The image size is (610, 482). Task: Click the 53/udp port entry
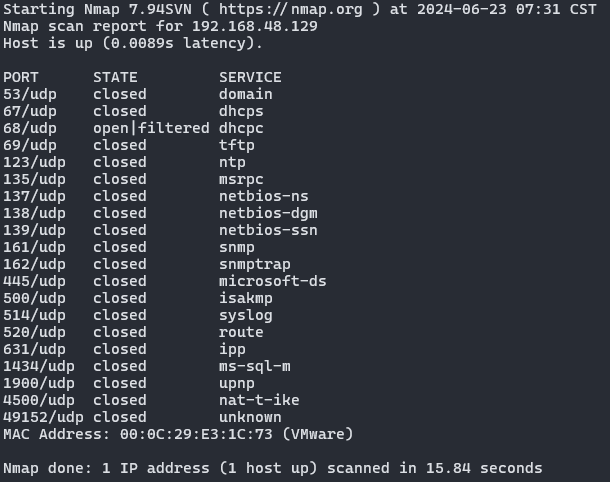25,94
